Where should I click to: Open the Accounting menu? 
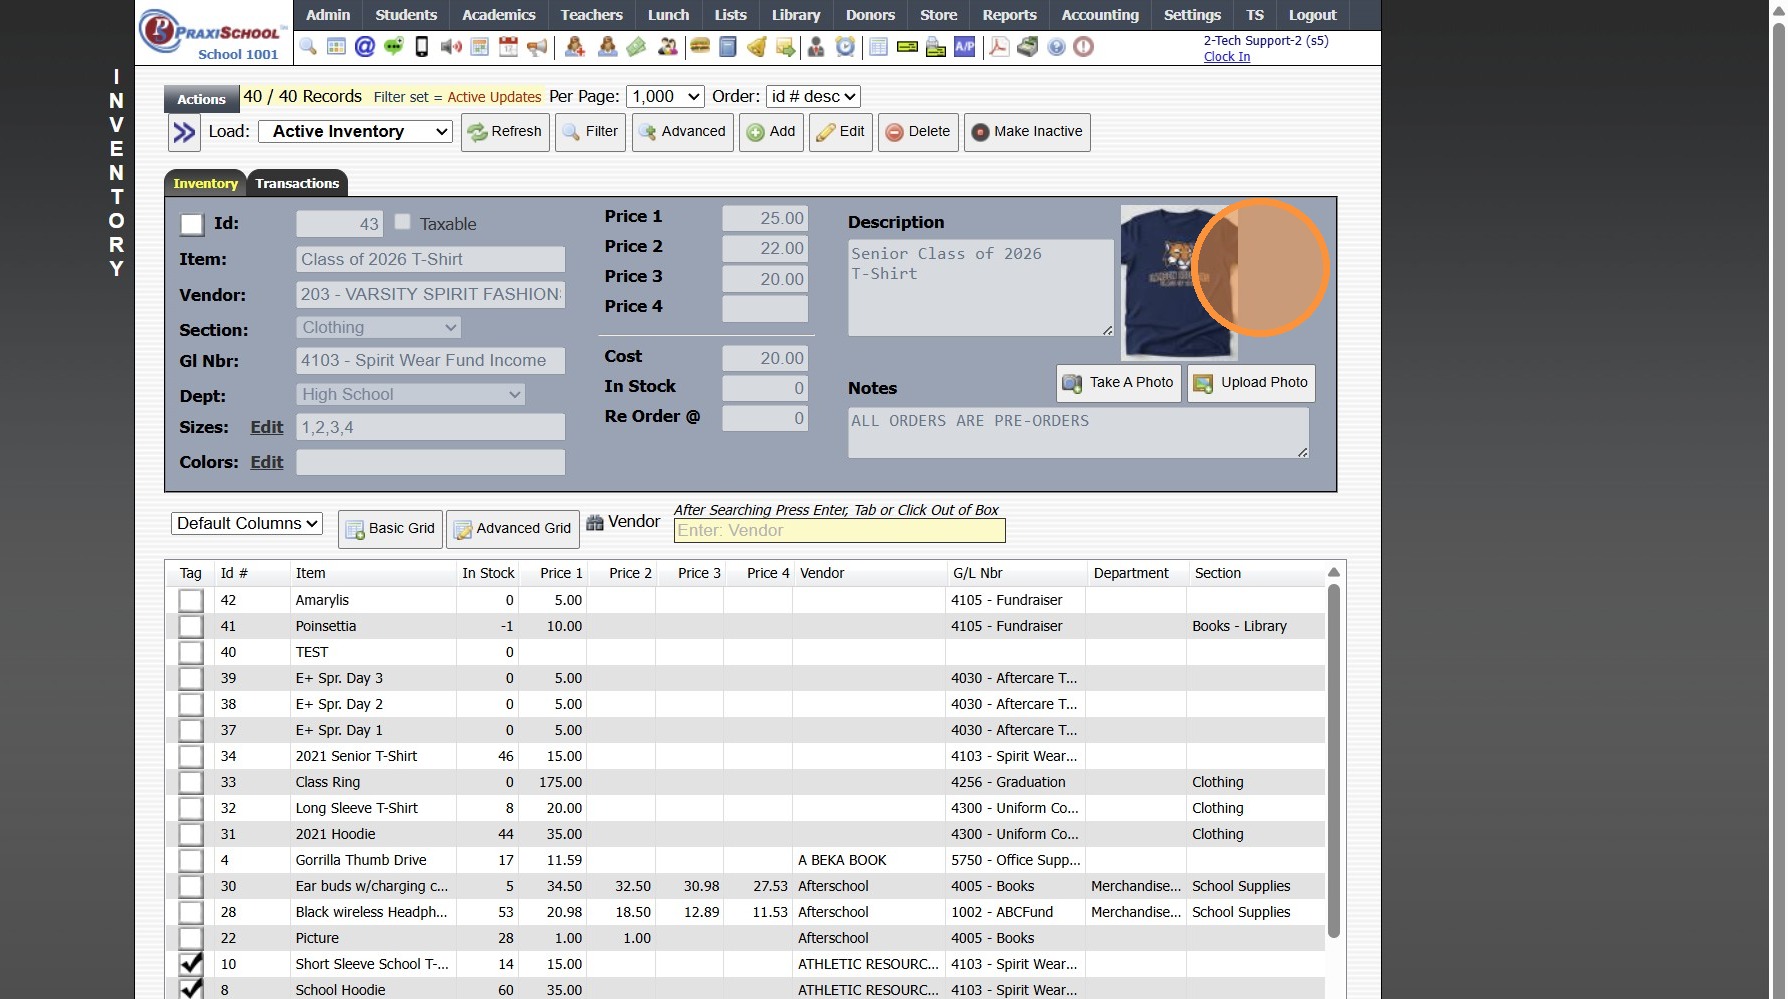pyautogui.click(x=1100, y=15)
